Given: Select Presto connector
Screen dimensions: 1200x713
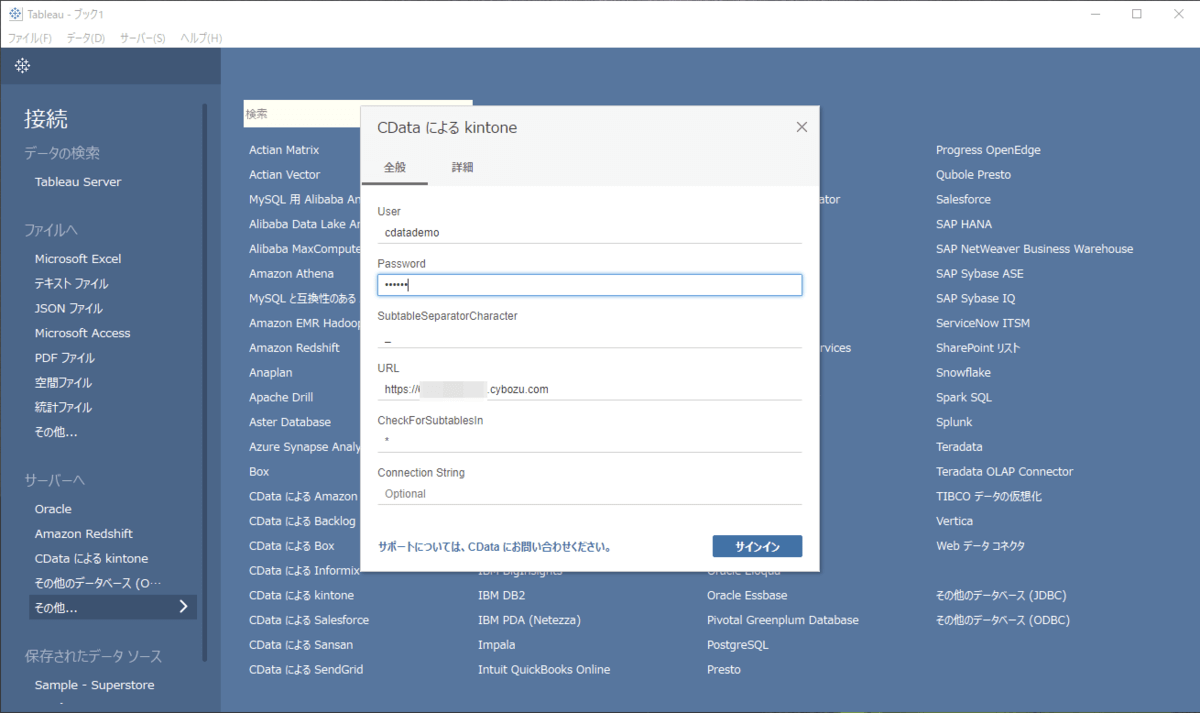Looking at the screenshot, I should click(x=724, y=670).
